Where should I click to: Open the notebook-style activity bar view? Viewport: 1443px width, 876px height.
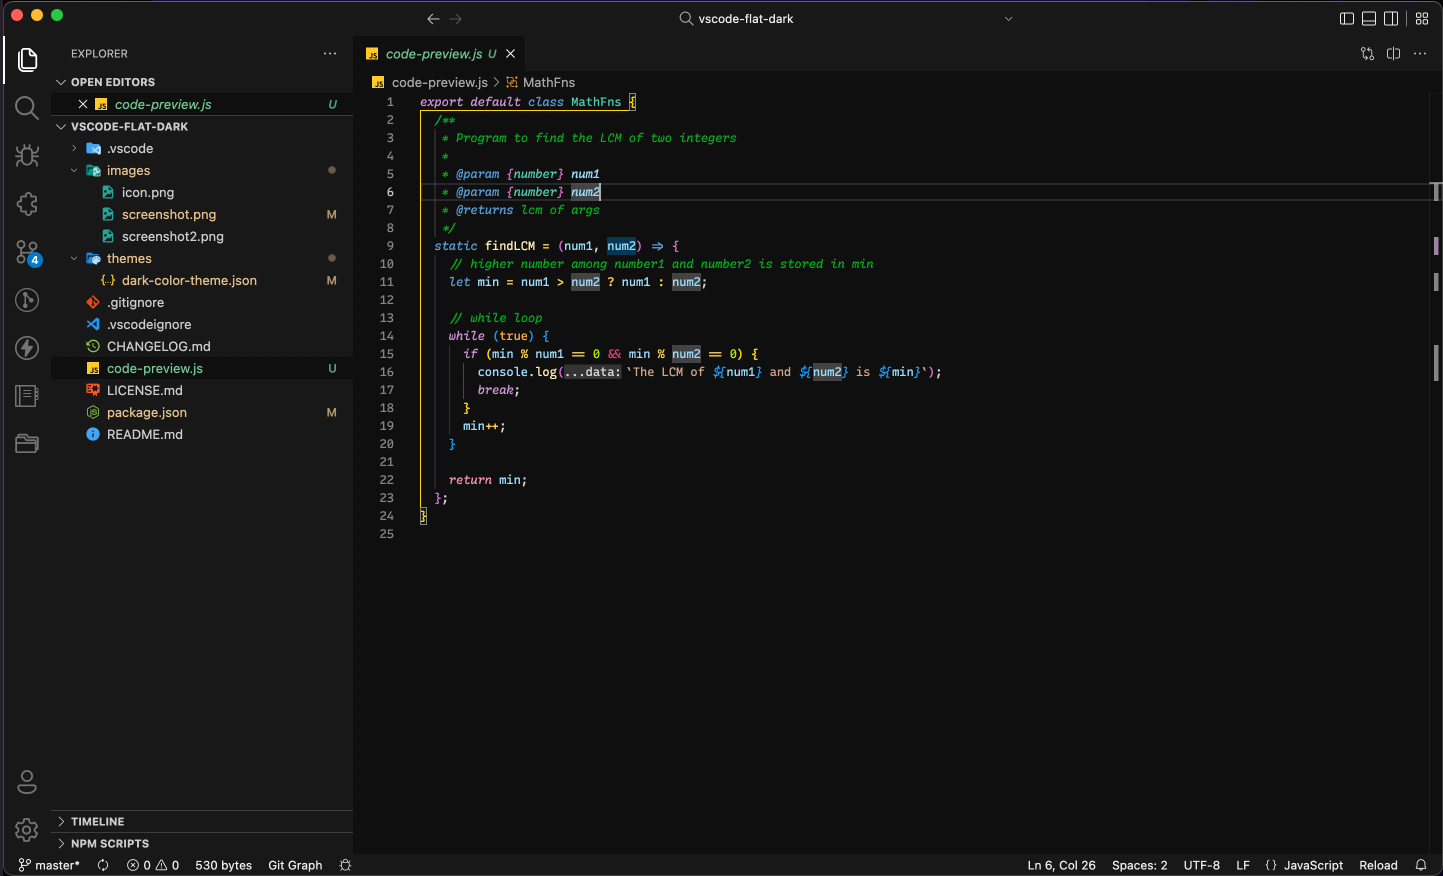coord(27,396)
